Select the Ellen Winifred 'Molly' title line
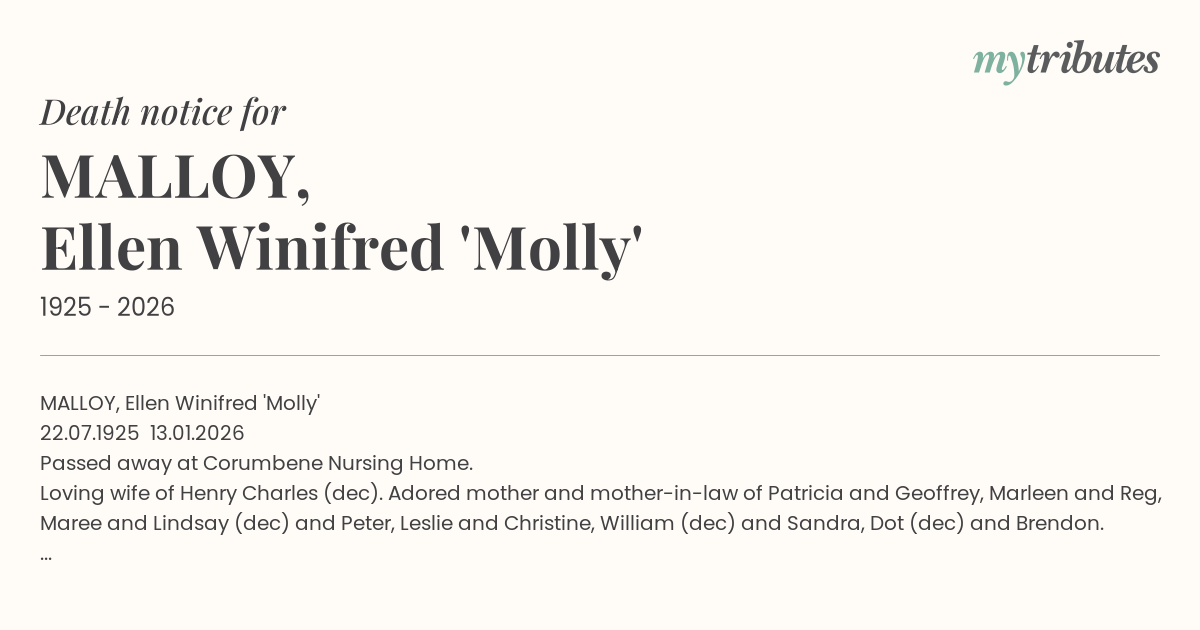Viewport: 1200px width, 630px height. pyautogui.click(x=341, y=250)
